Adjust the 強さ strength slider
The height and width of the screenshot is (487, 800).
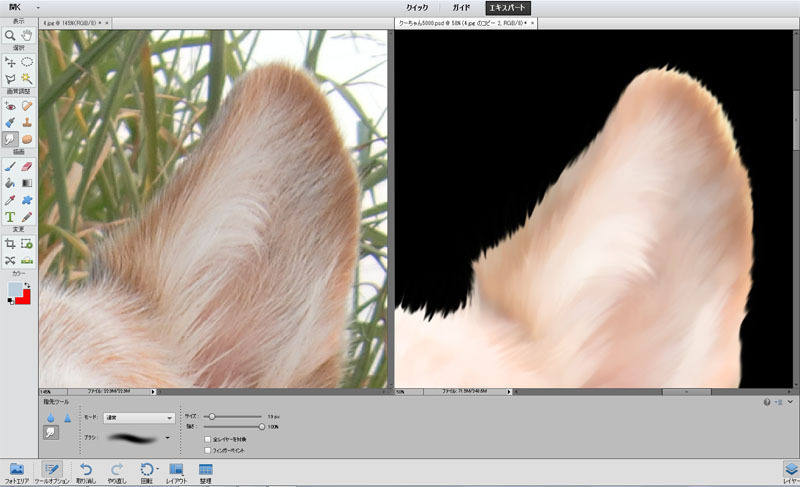pyautogui.click(x=233, y=427)
